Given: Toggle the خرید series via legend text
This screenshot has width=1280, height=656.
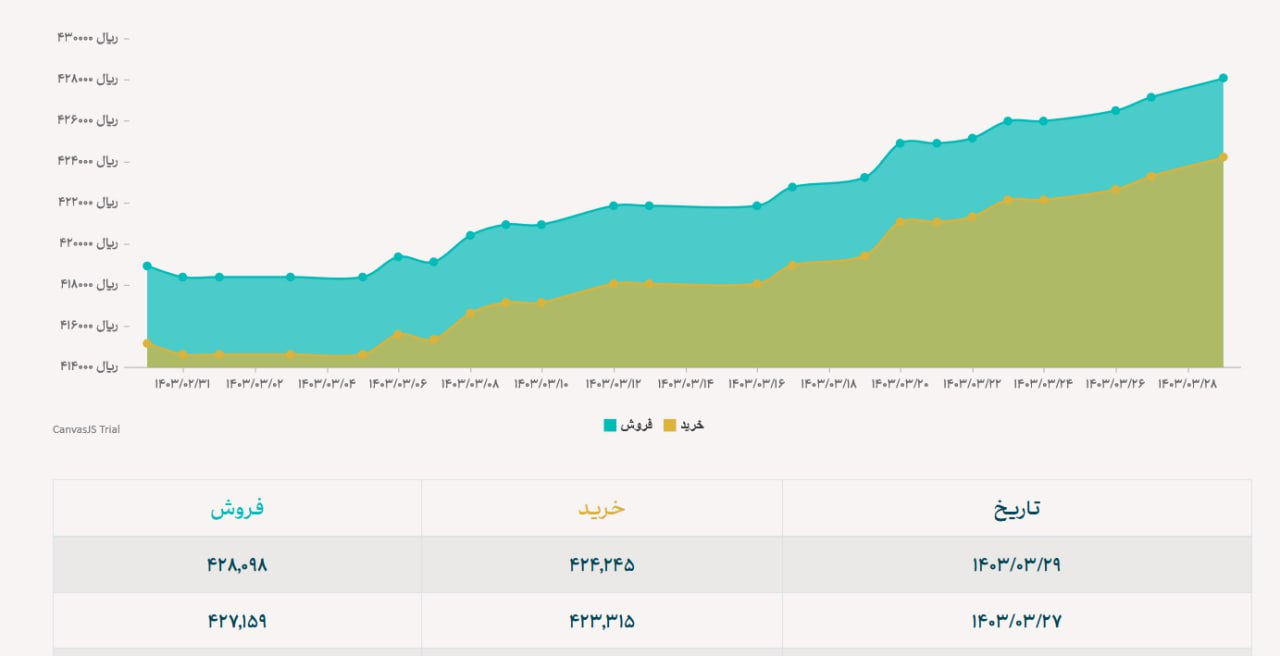Looking at the screenshot, I should (x=692, y=425).
